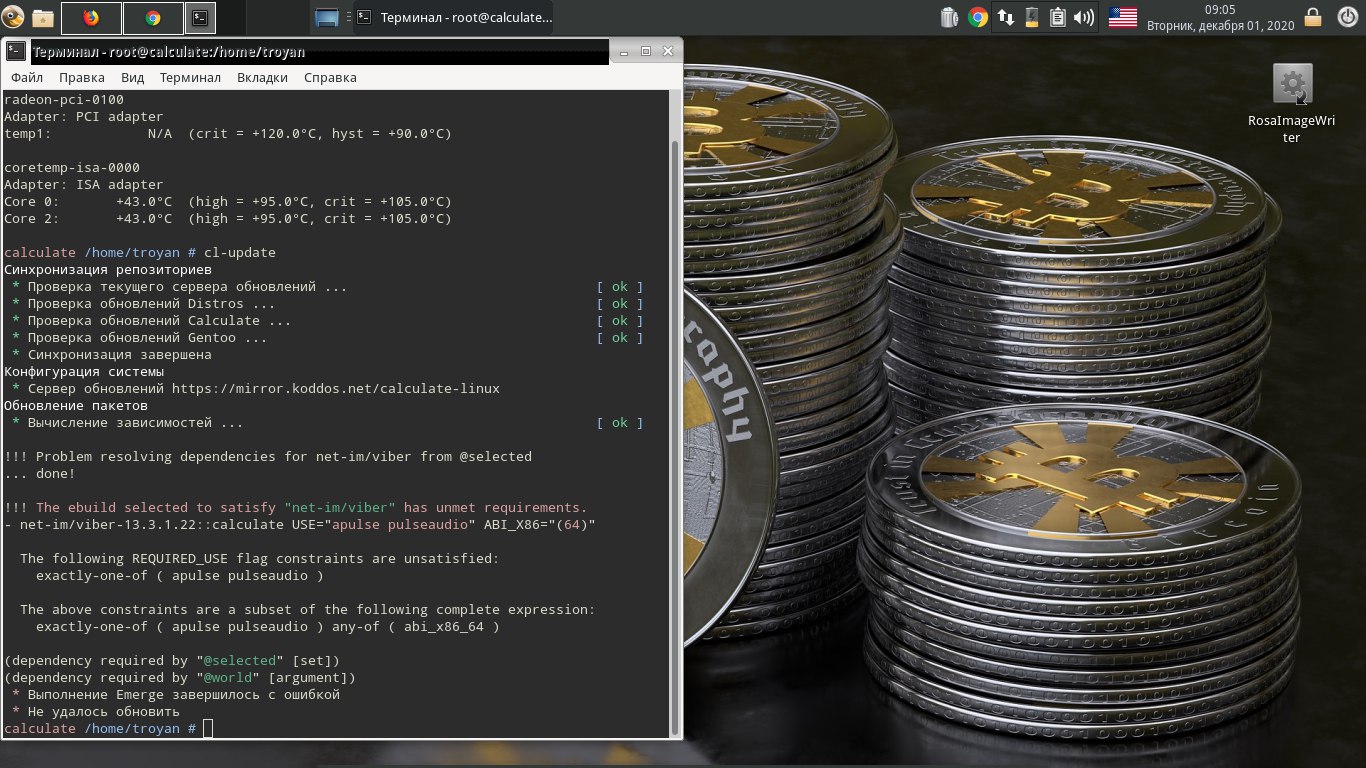Screen dimensions: 1366x768
Task: Open the power/logout menu icon
Action: (x=1347, y=17)
